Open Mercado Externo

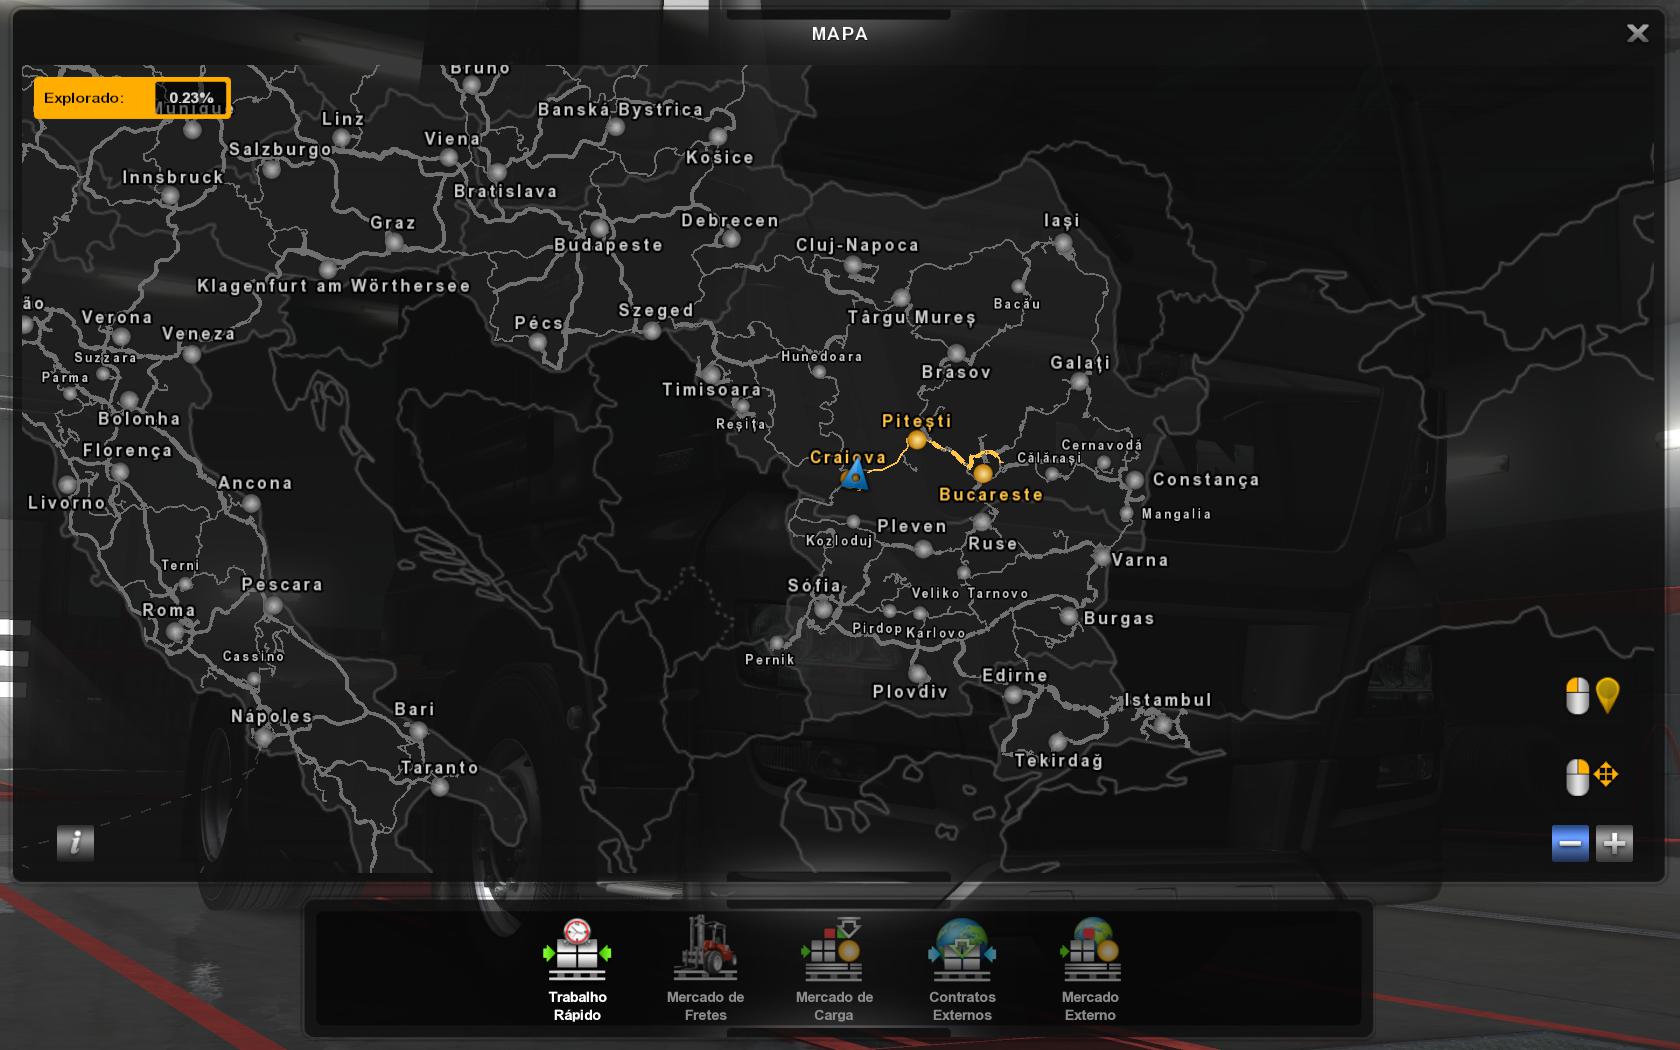pyautogui.click(x=1090, y=968)
